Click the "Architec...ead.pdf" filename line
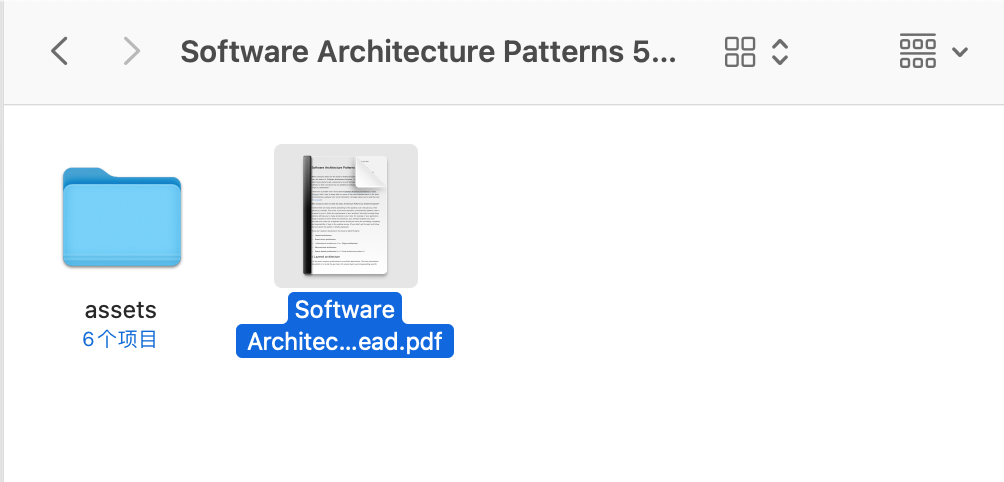Screen dimensions: 1004x482 pyautogui.click(x=345, y=341)
